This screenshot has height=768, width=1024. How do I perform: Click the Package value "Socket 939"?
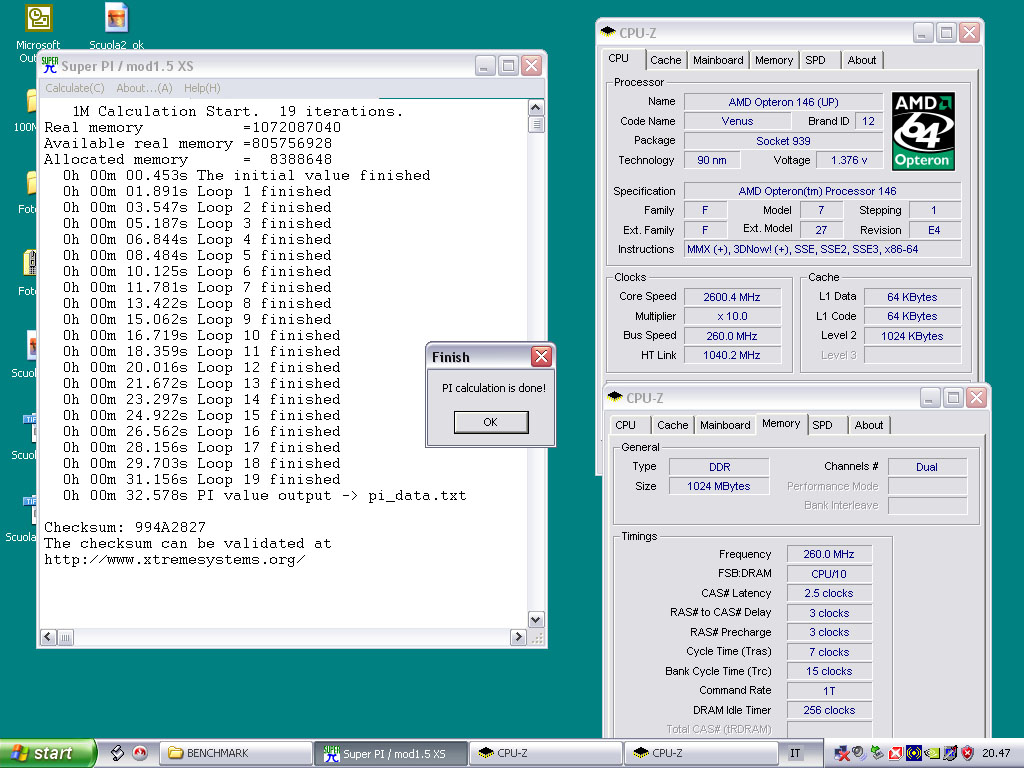pos(783,140)
